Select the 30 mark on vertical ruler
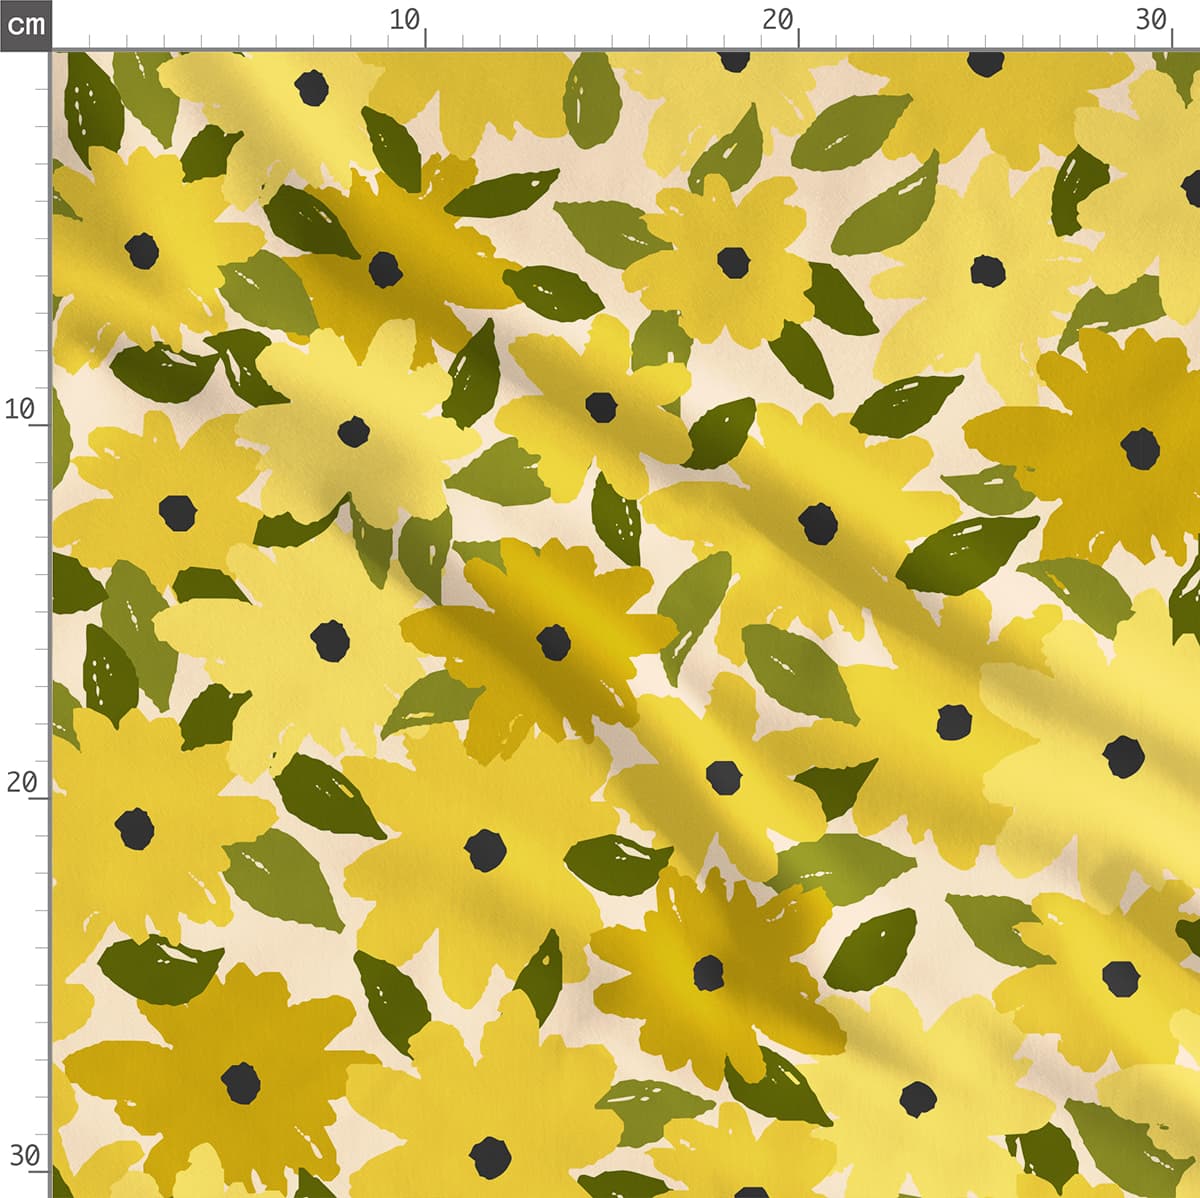The image size is (1200, 1198). coord(24,1156)
